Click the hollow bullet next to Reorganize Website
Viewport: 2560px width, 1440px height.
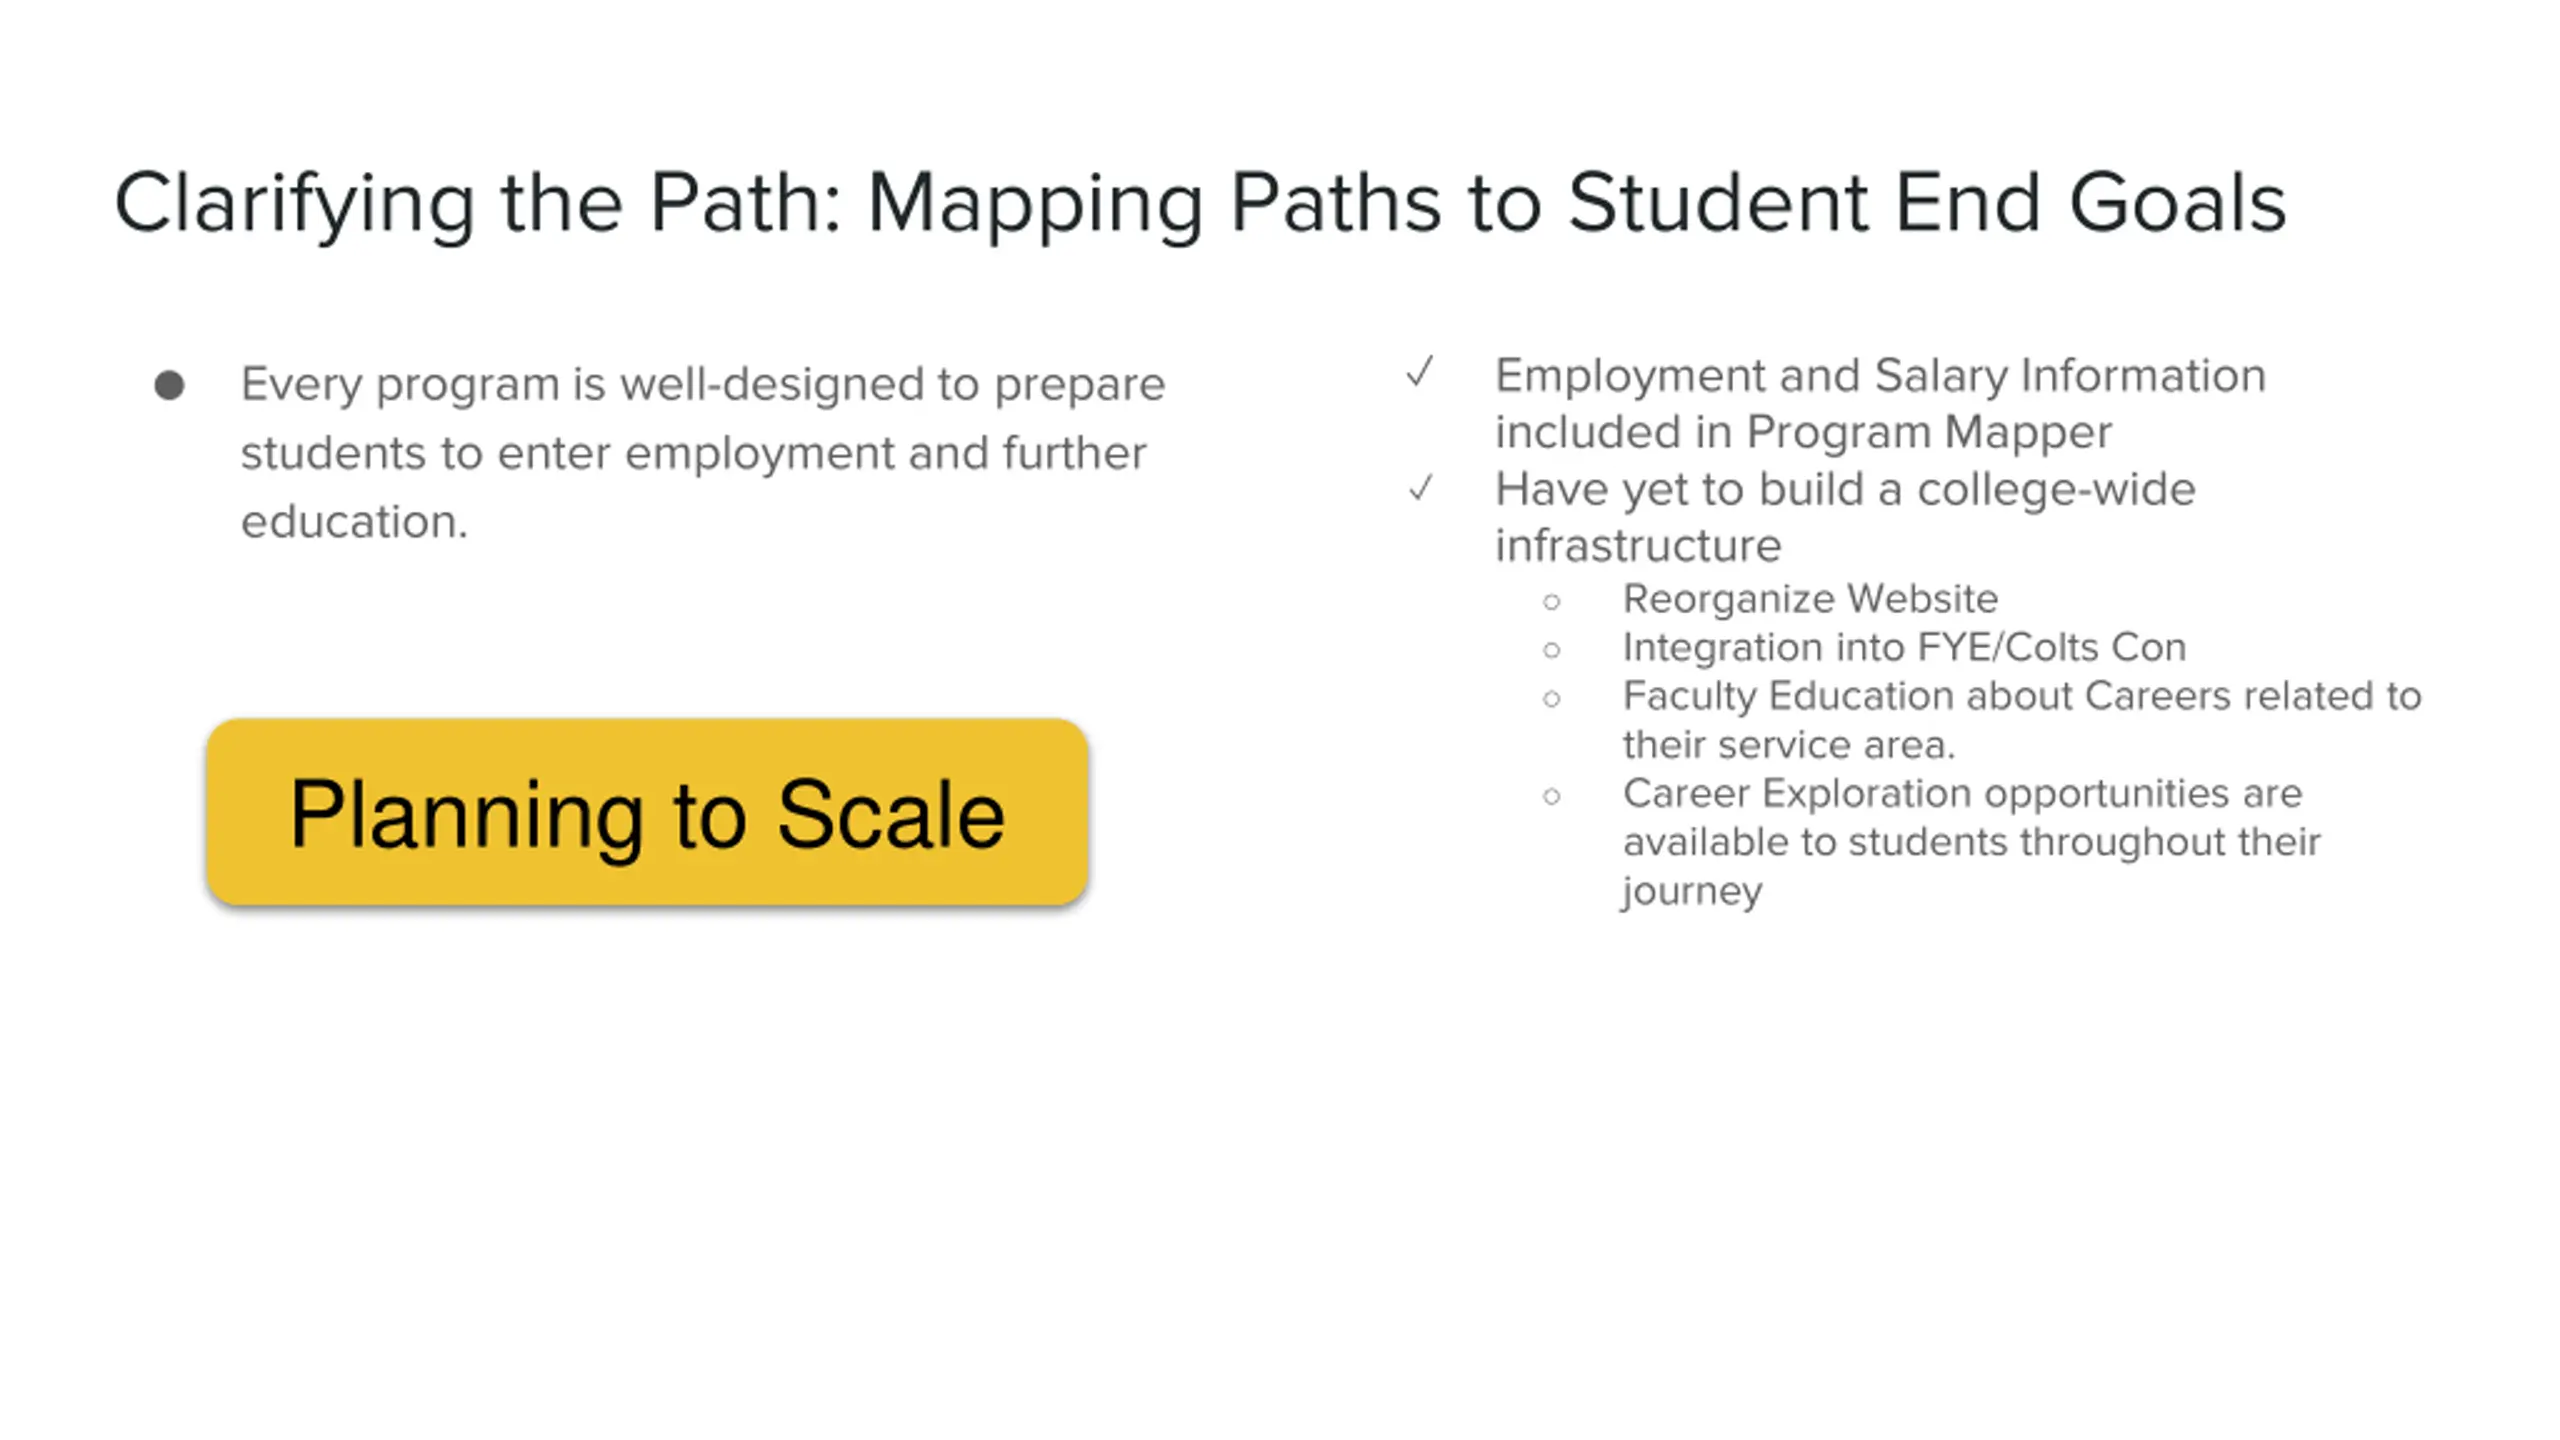coord(1551,601)
